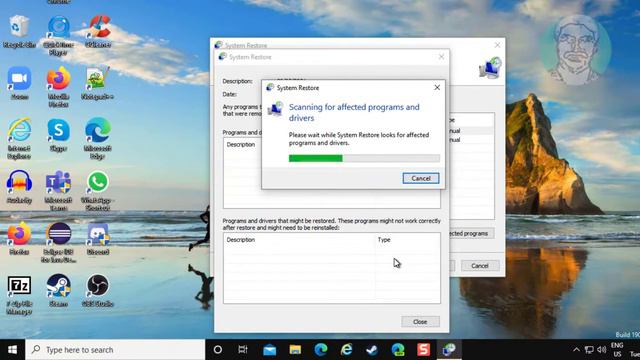Viewport: 640px width, 360px height.
Task: Open Microsoft Edge desktop shortcut
Action: tap(98, 139)
